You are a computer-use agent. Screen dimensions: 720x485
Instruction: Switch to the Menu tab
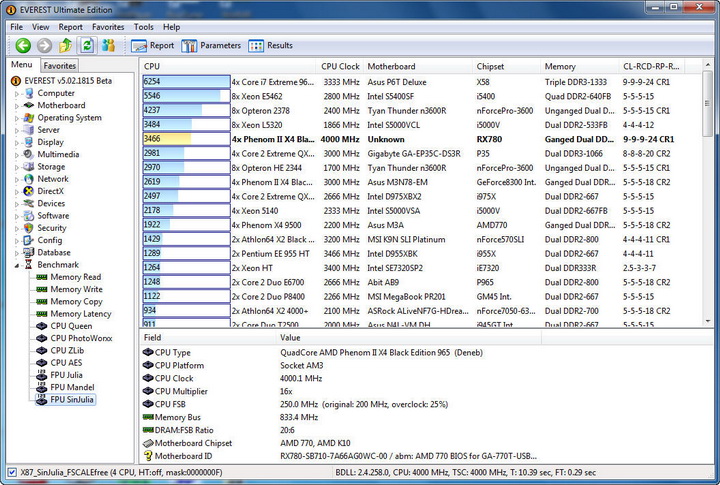point(22,65)
